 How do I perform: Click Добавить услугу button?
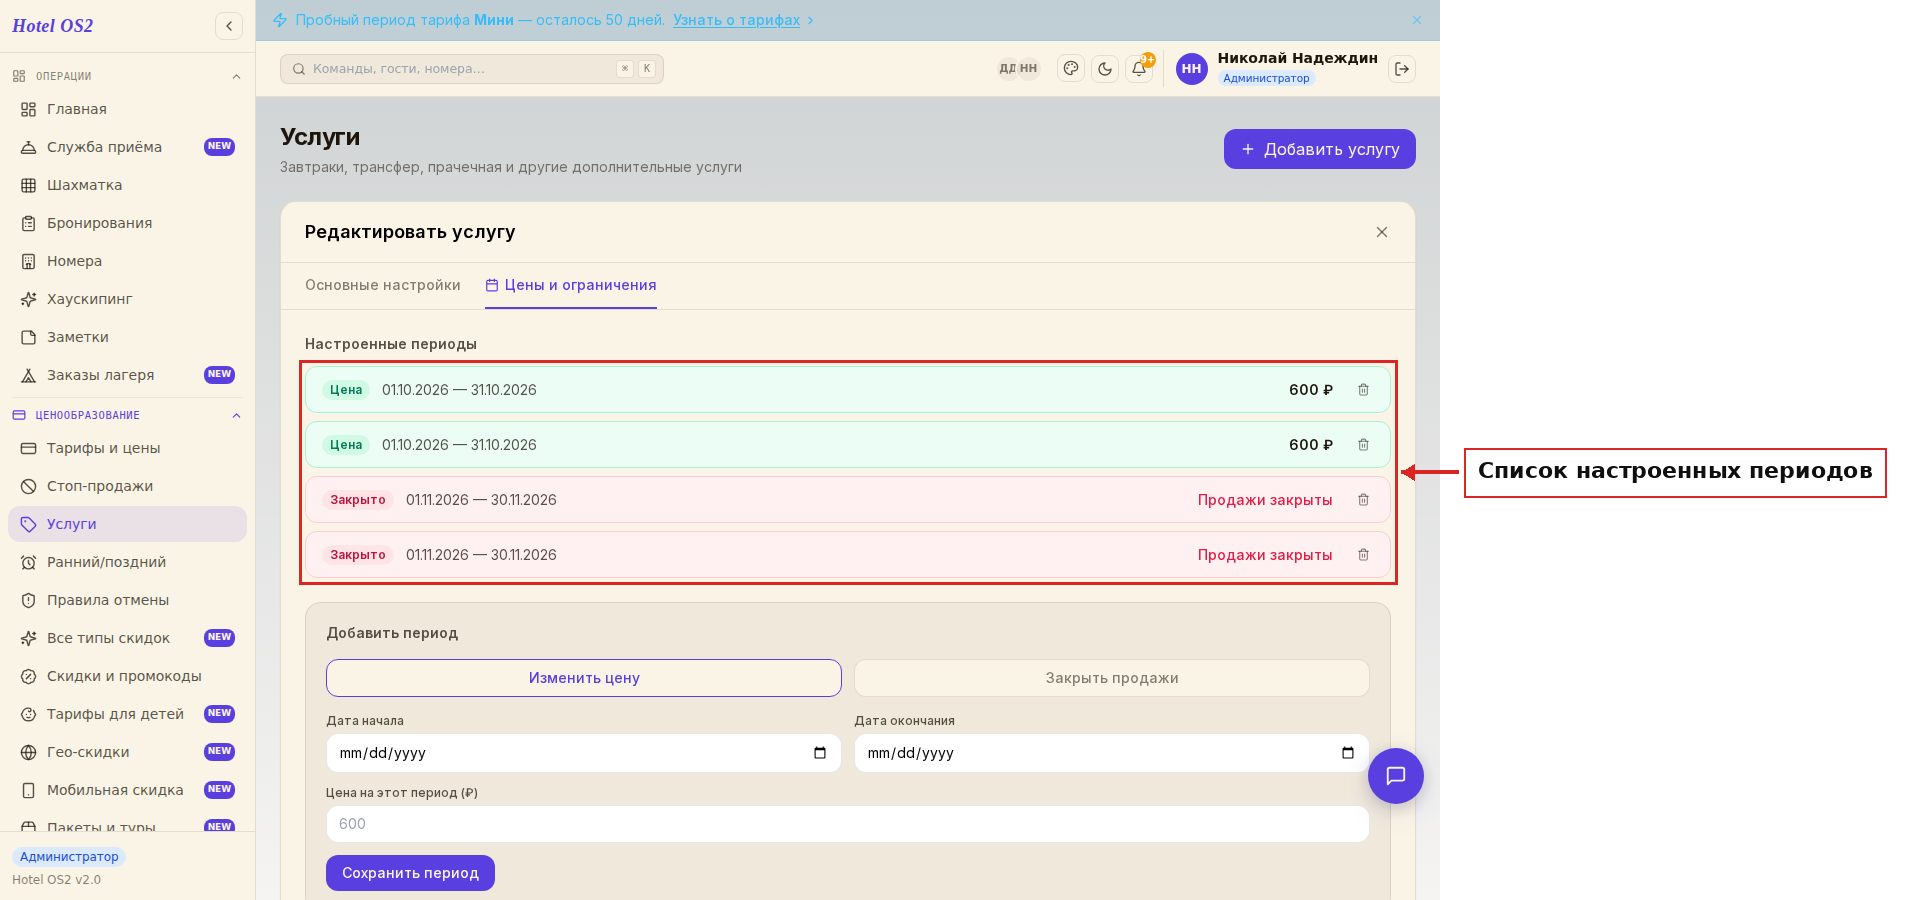[1320, 149]
